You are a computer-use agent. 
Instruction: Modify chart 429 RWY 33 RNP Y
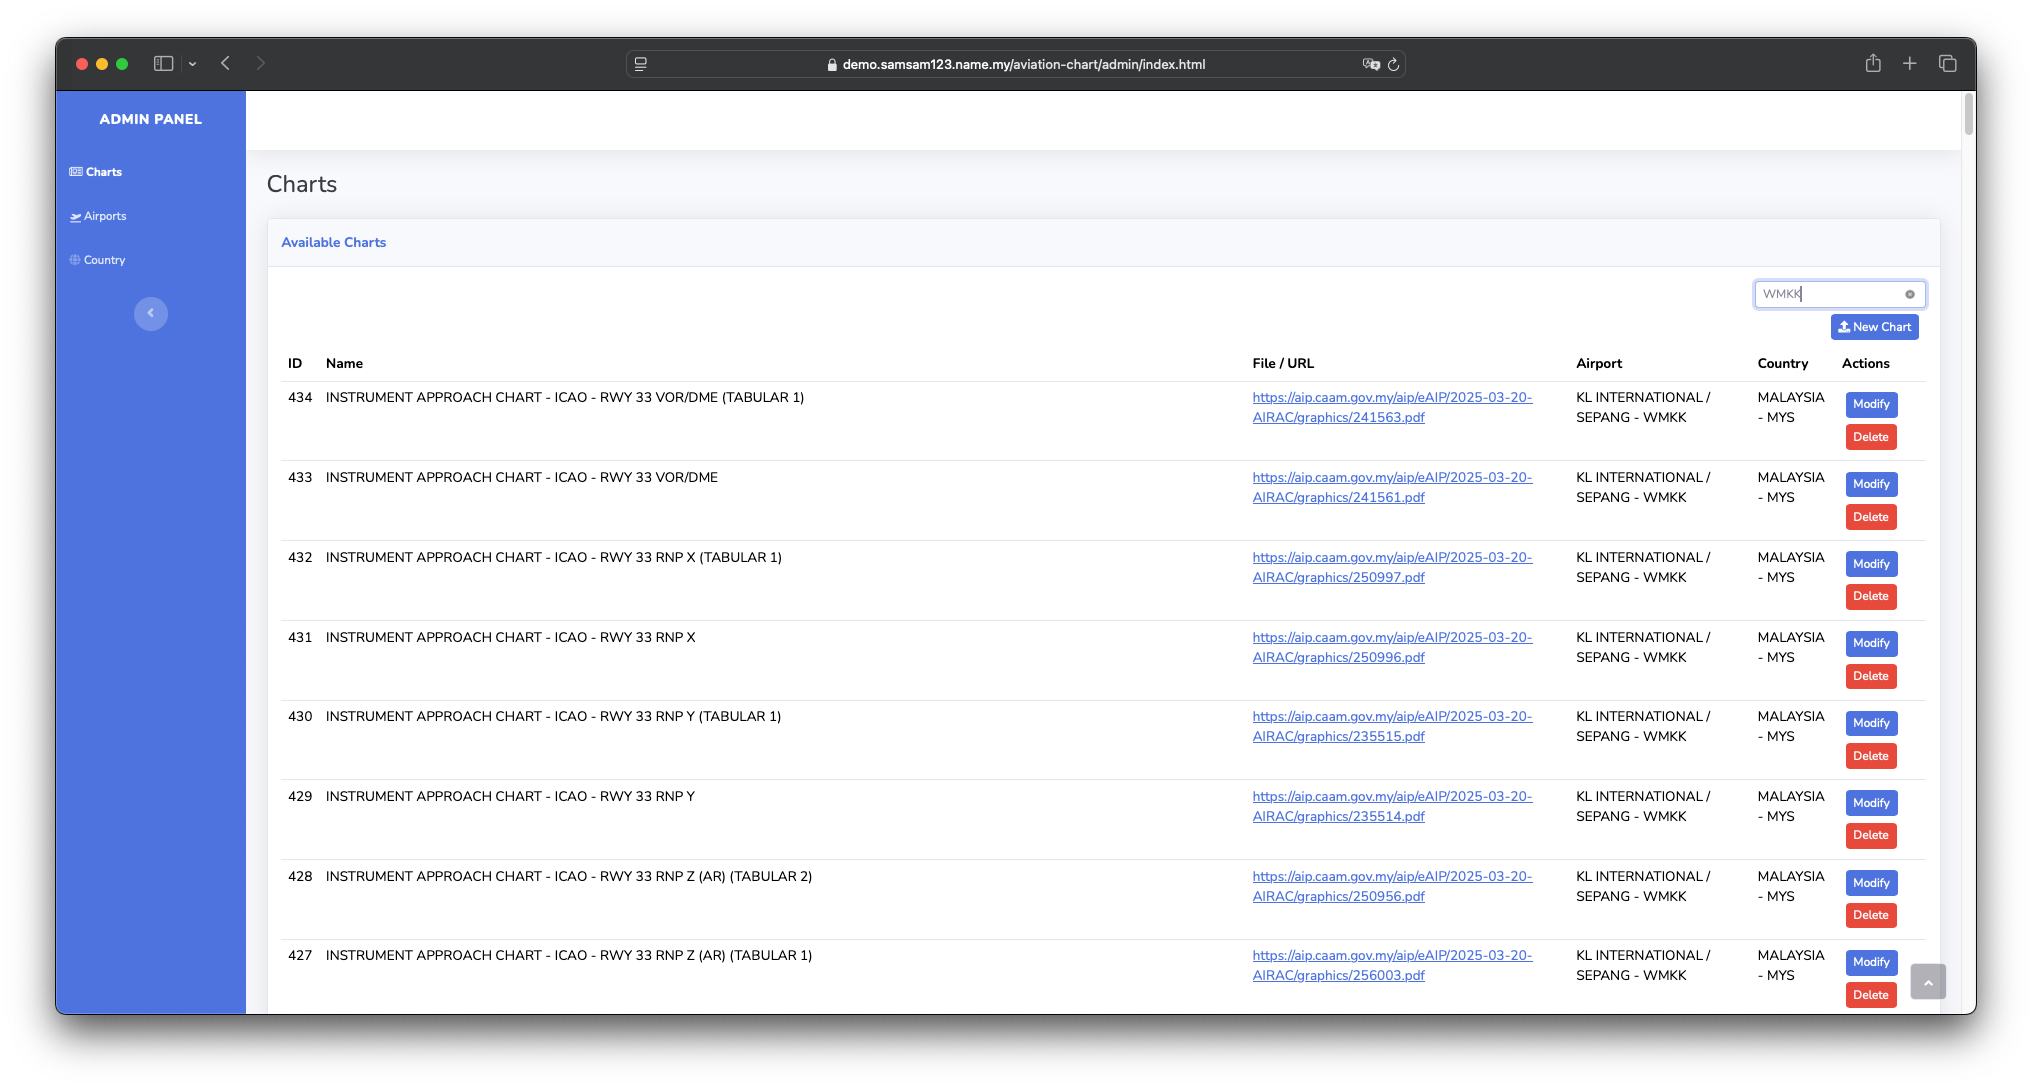1871,803
